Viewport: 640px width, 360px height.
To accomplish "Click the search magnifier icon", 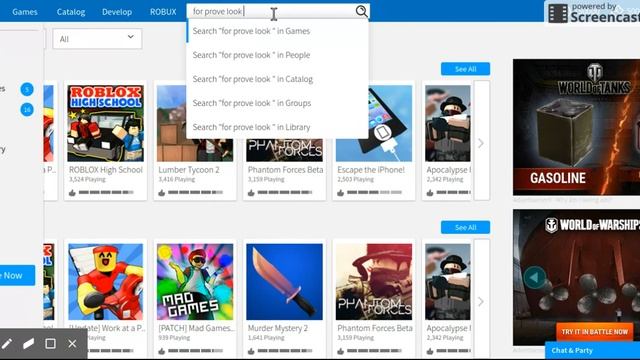I will [x=361, y=11].
